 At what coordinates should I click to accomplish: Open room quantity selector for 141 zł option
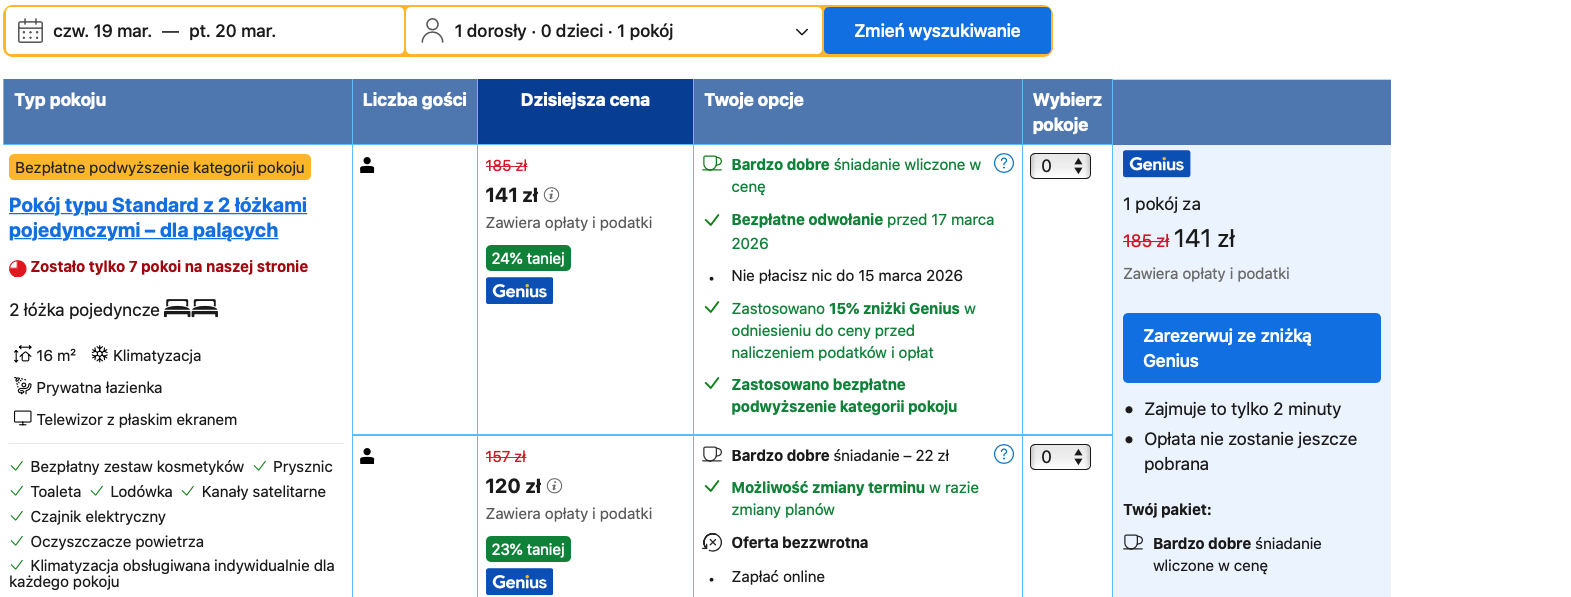1060,166
